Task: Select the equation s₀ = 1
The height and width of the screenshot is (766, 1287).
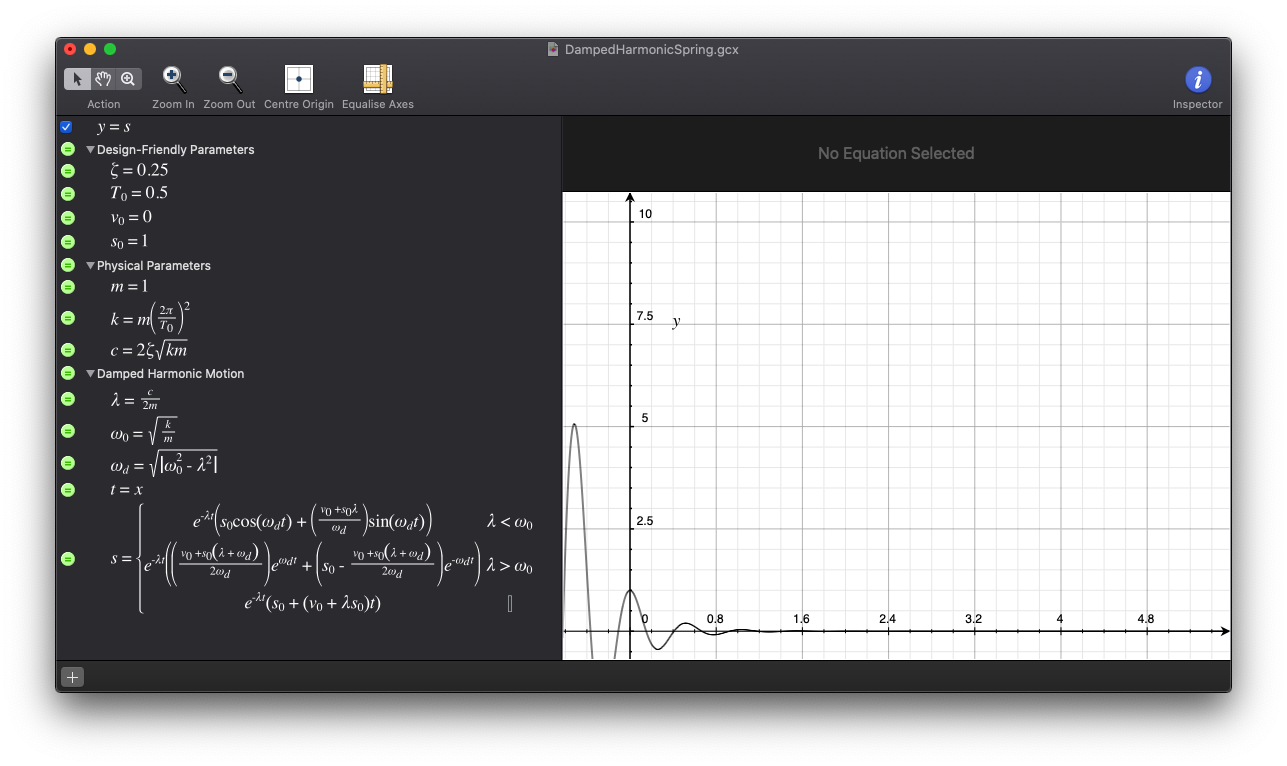Action: (x=130, y=241)
